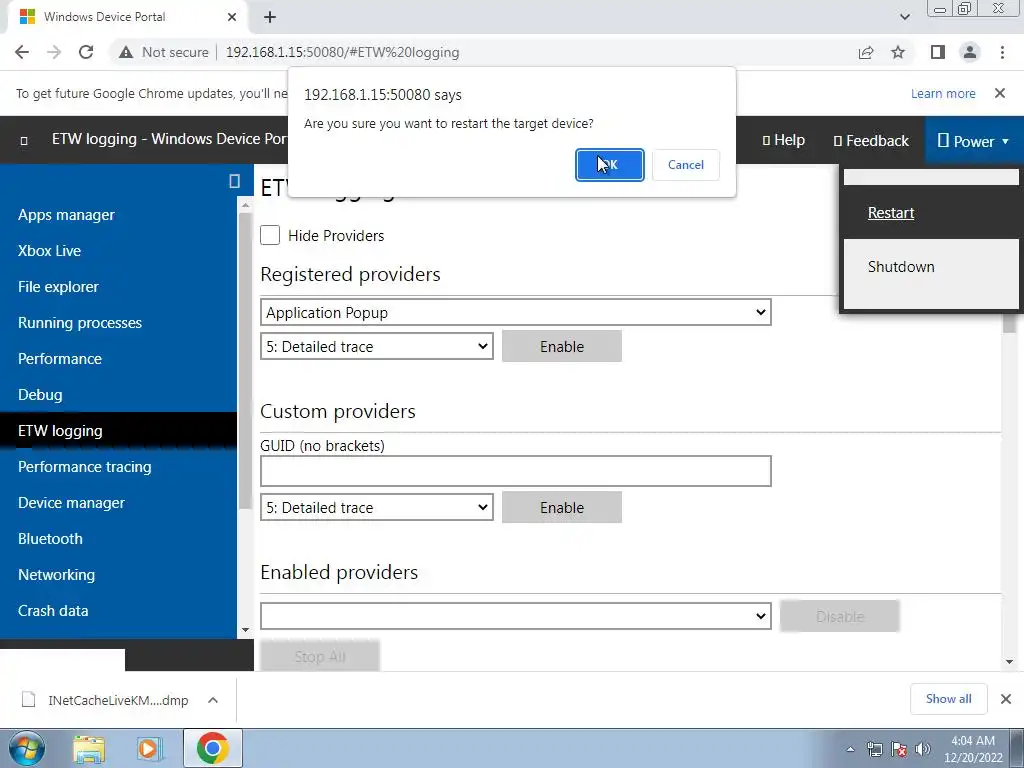Open the Feedback link
Image resolution: width=1024 pixels, height=768 pixels.
click(x=871, y=140)
